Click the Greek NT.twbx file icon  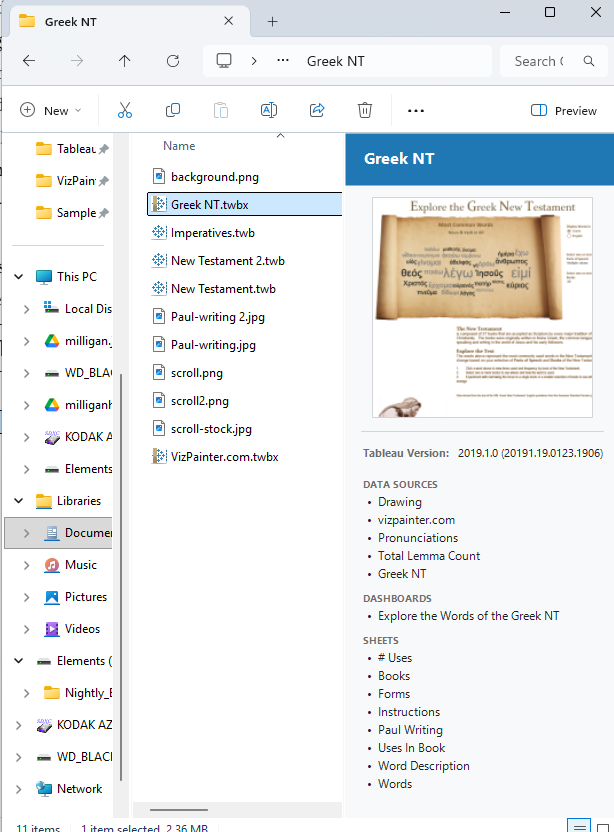click(x=159, y=204)
